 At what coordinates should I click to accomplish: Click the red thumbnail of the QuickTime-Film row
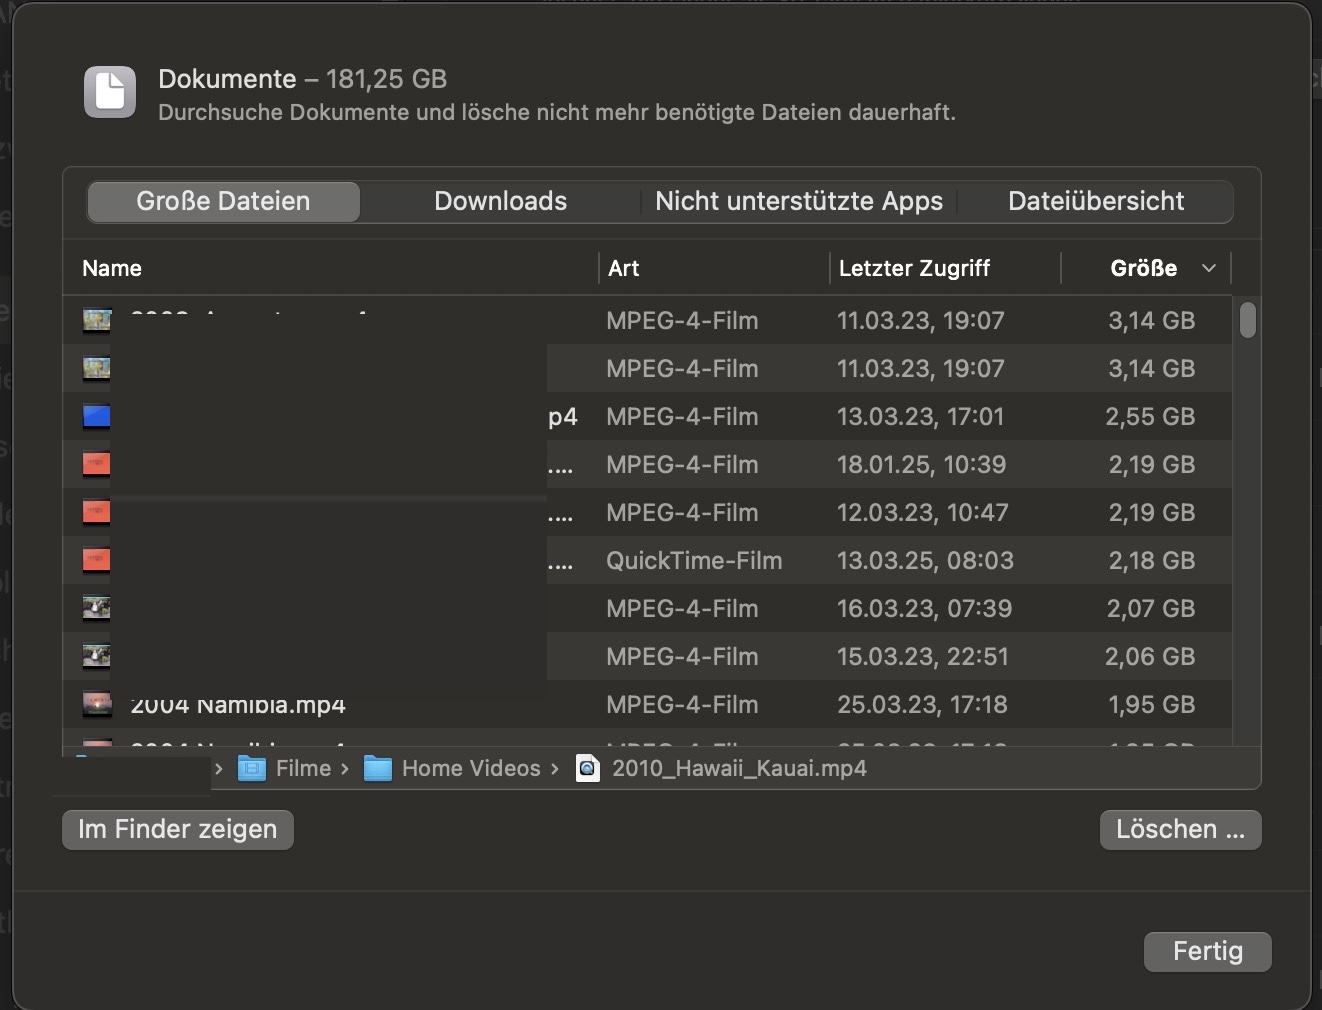click(97, 560)
